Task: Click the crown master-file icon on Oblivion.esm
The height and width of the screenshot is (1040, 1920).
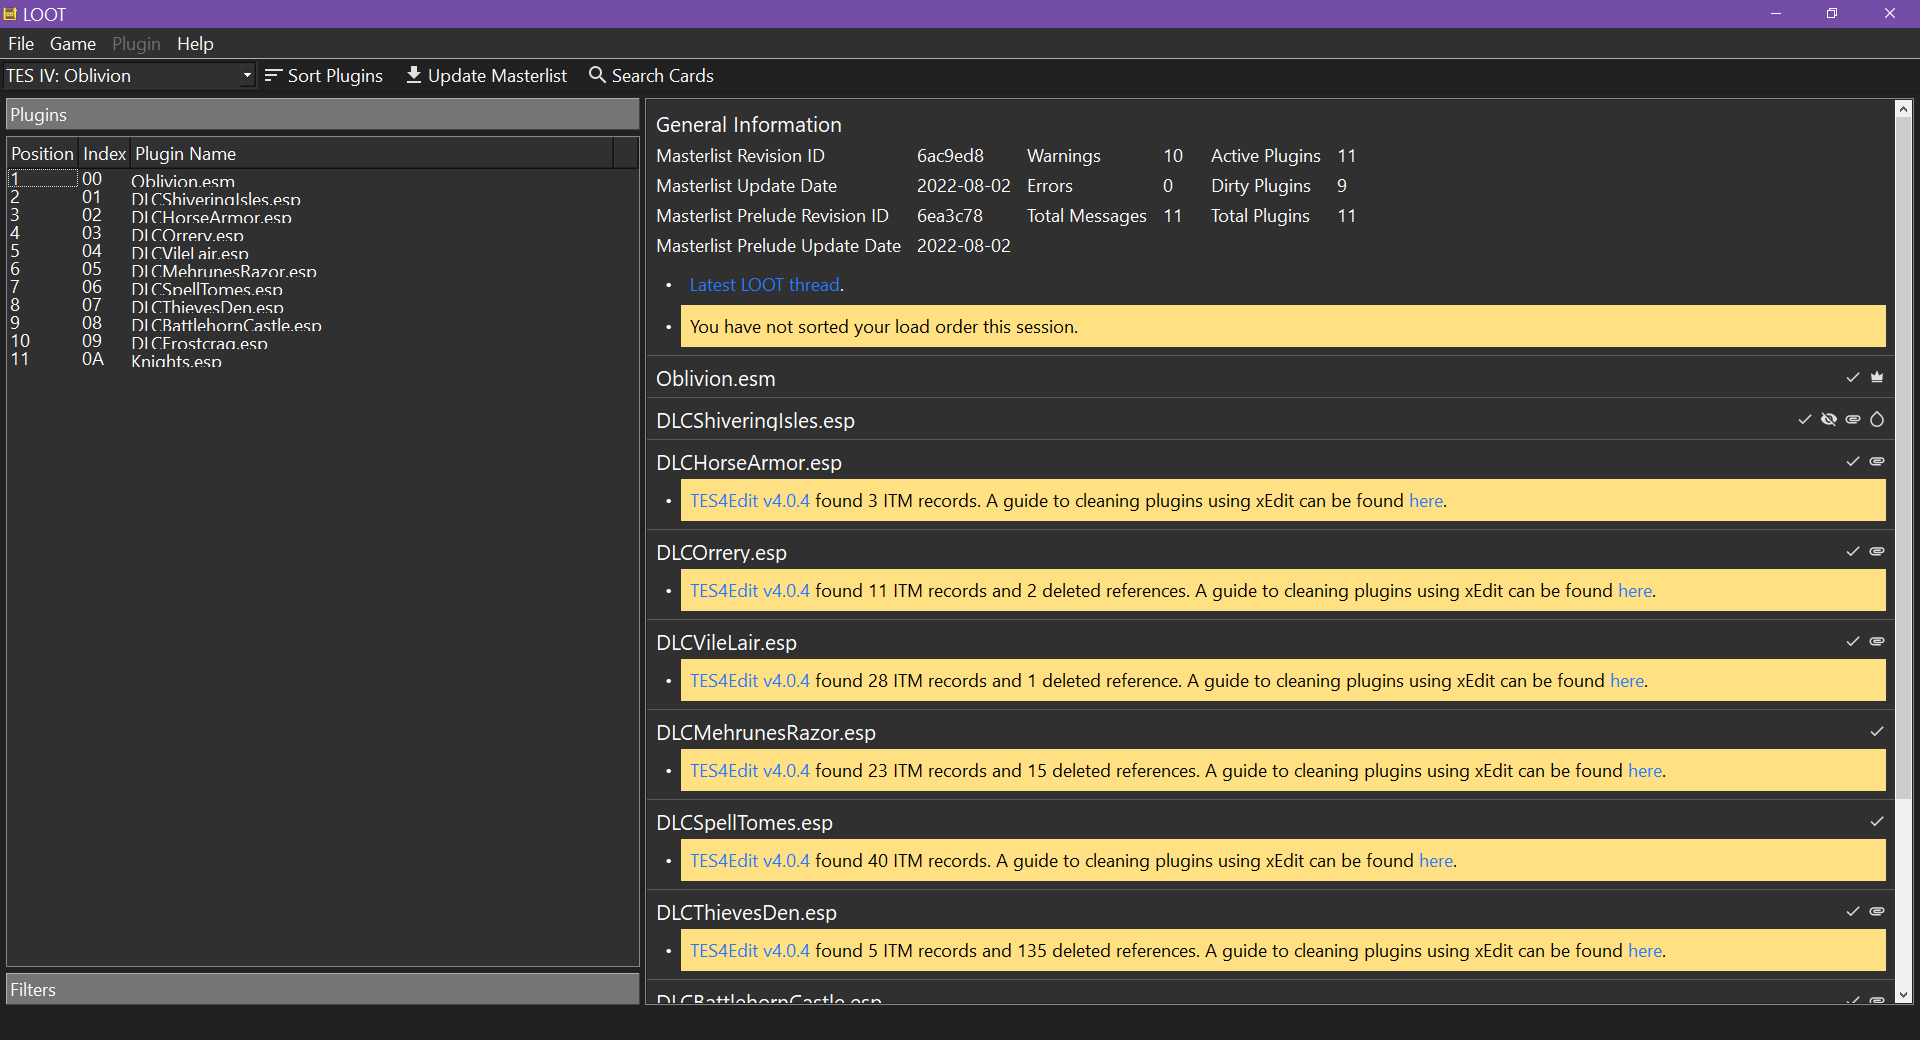Action: click(x=1876, y=378)
